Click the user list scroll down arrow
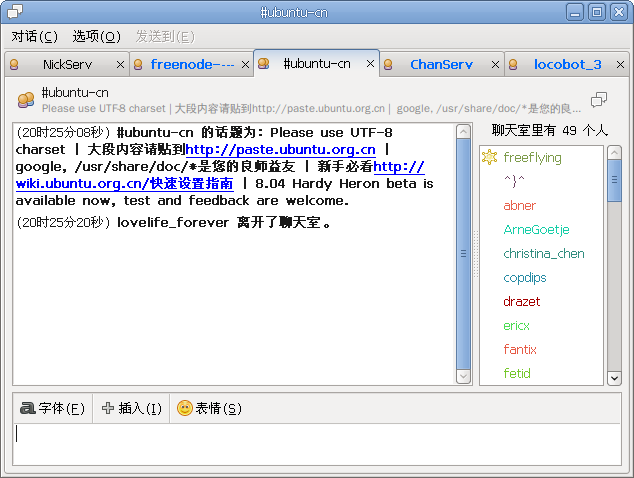634x478 pixels. 615,378
